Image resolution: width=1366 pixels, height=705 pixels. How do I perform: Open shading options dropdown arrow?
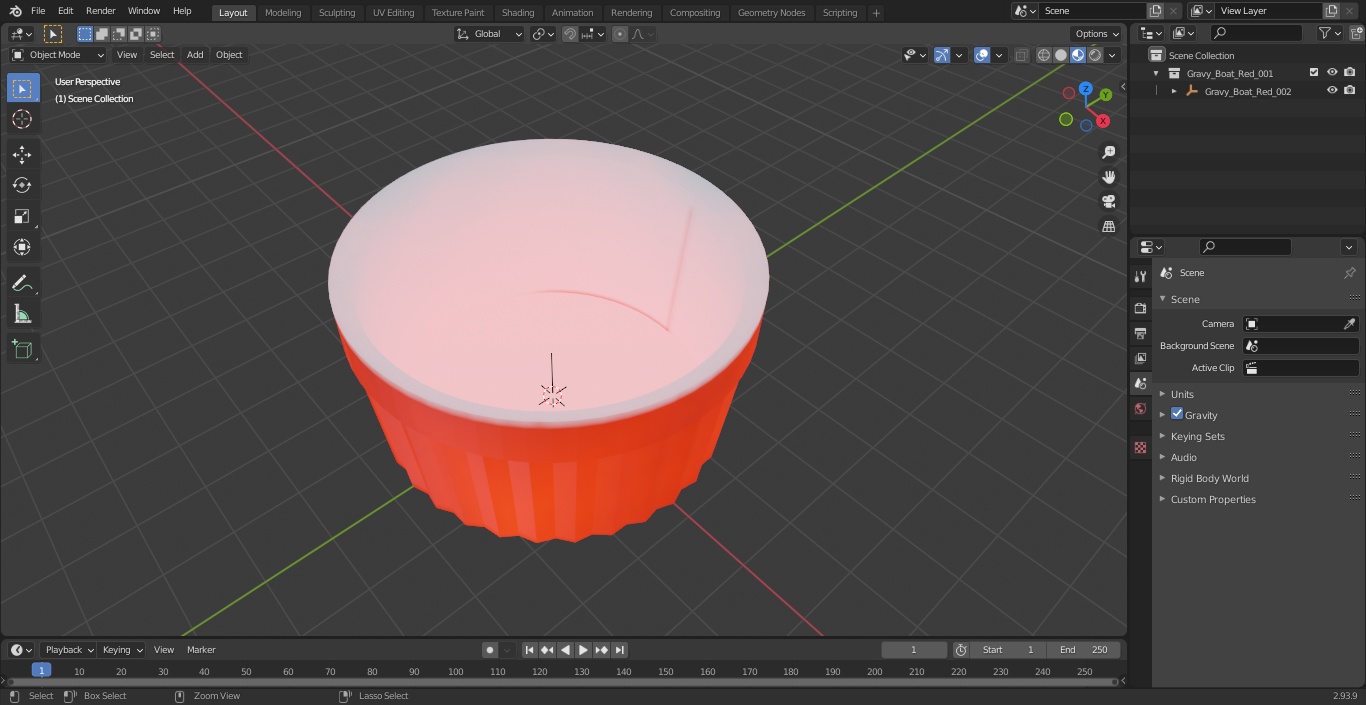coord(1112,55)
